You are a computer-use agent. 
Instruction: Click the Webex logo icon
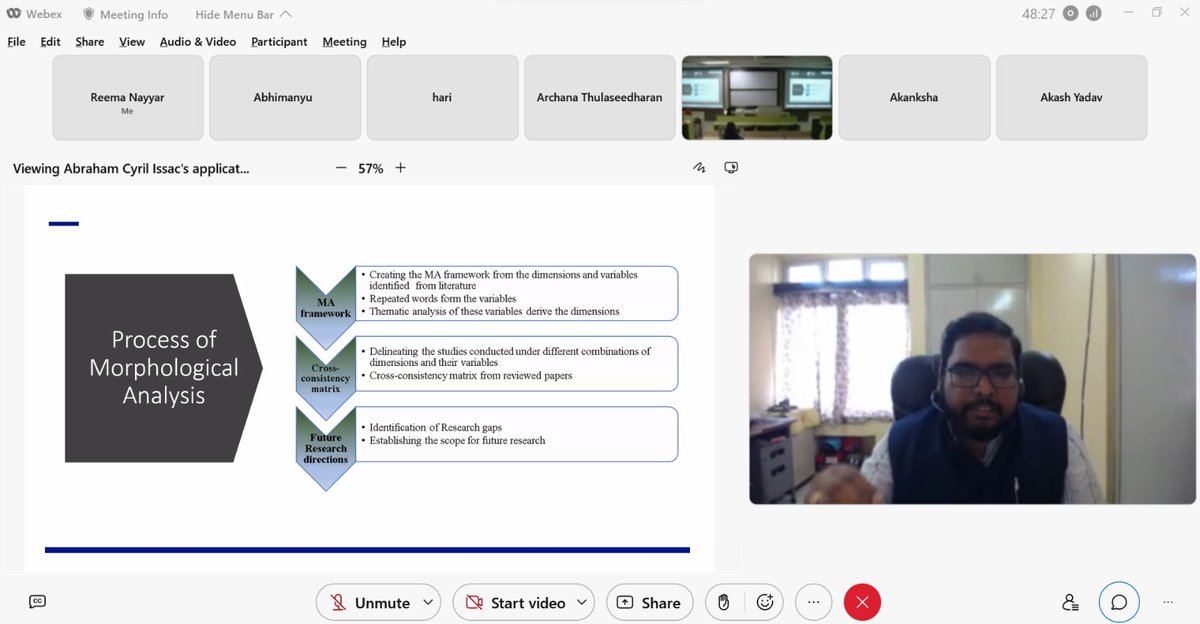pos(15,14)
